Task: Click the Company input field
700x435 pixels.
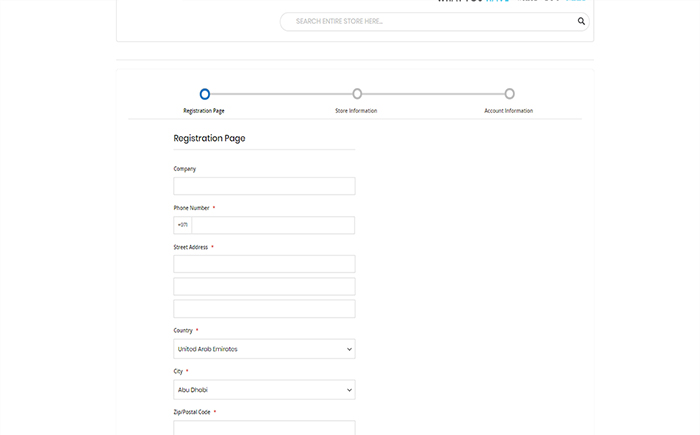Action: click(x=264, y=186)
